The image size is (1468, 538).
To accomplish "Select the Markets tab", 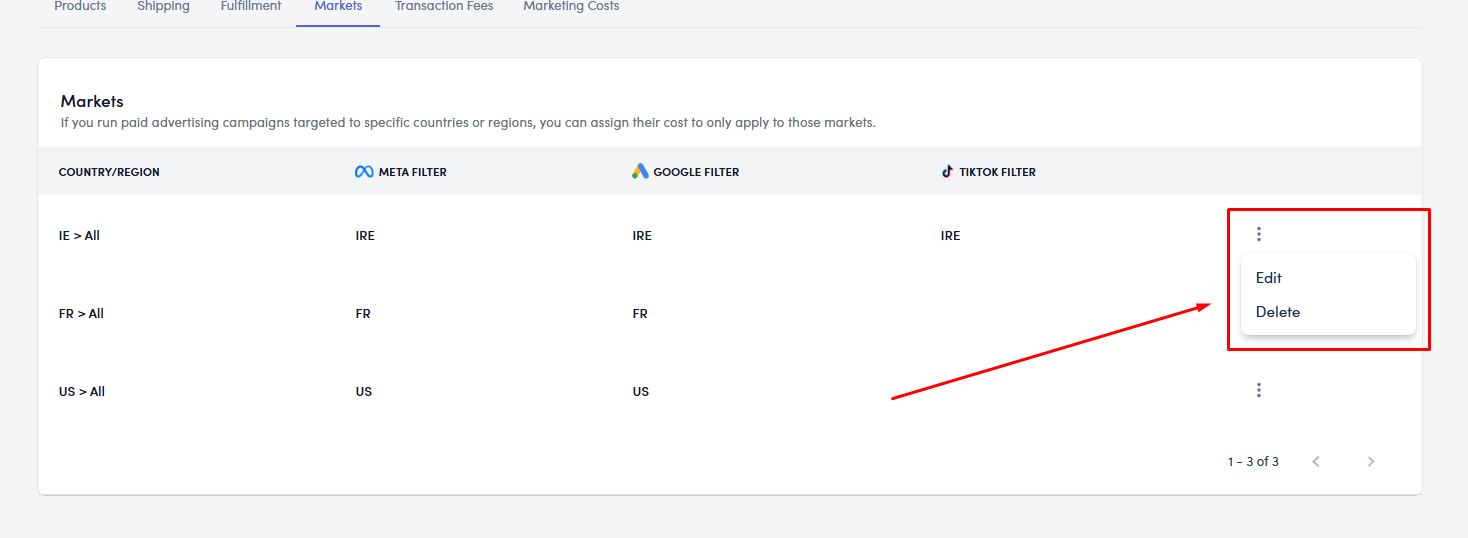I will [x=338, y=7].
